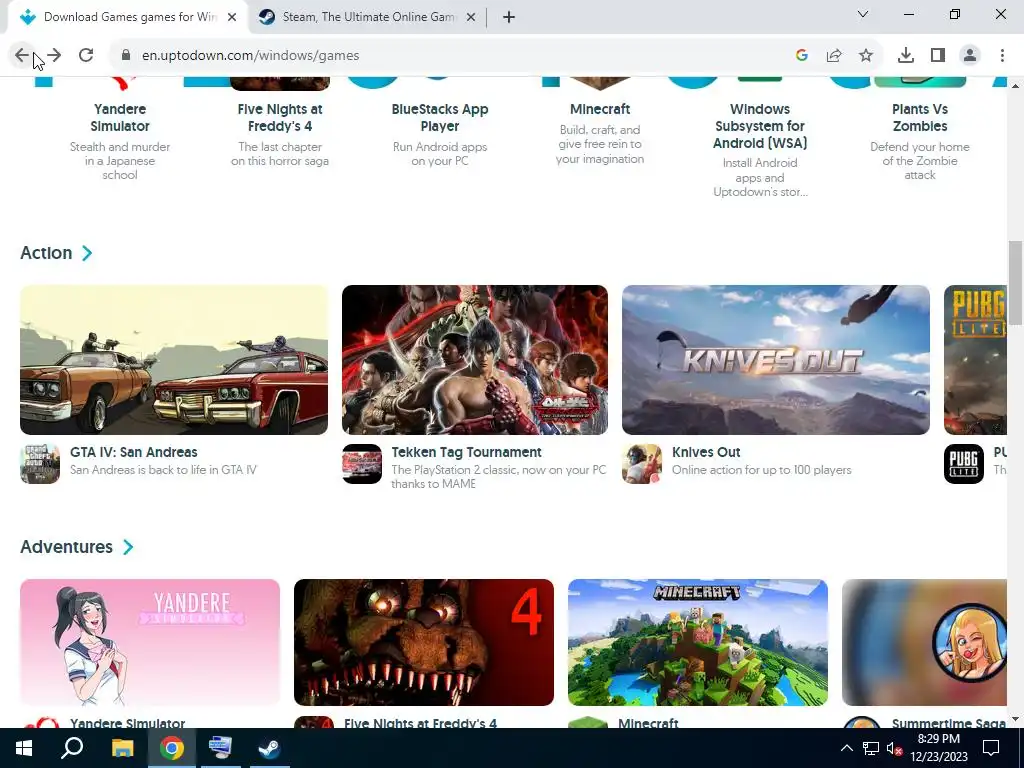Image resolution: width=1024 pixels, height=768 pixels.
Task: Open the Adventures category heading
Action: 67,547
